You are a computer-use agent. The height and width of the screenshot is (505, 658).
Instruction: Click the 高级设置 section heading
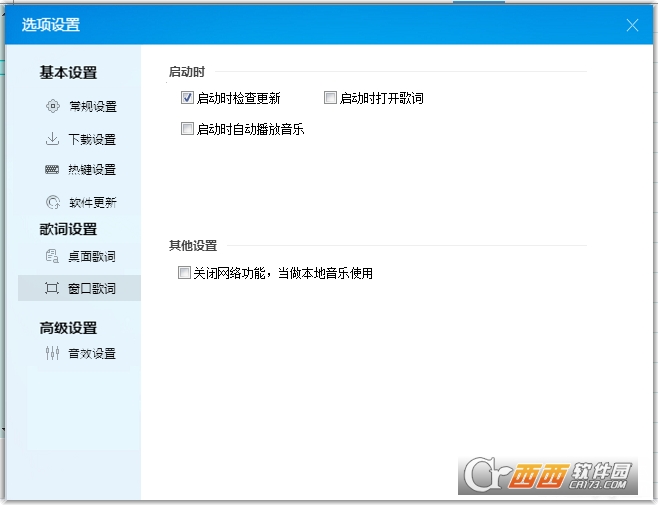click(x=68, y=328)
